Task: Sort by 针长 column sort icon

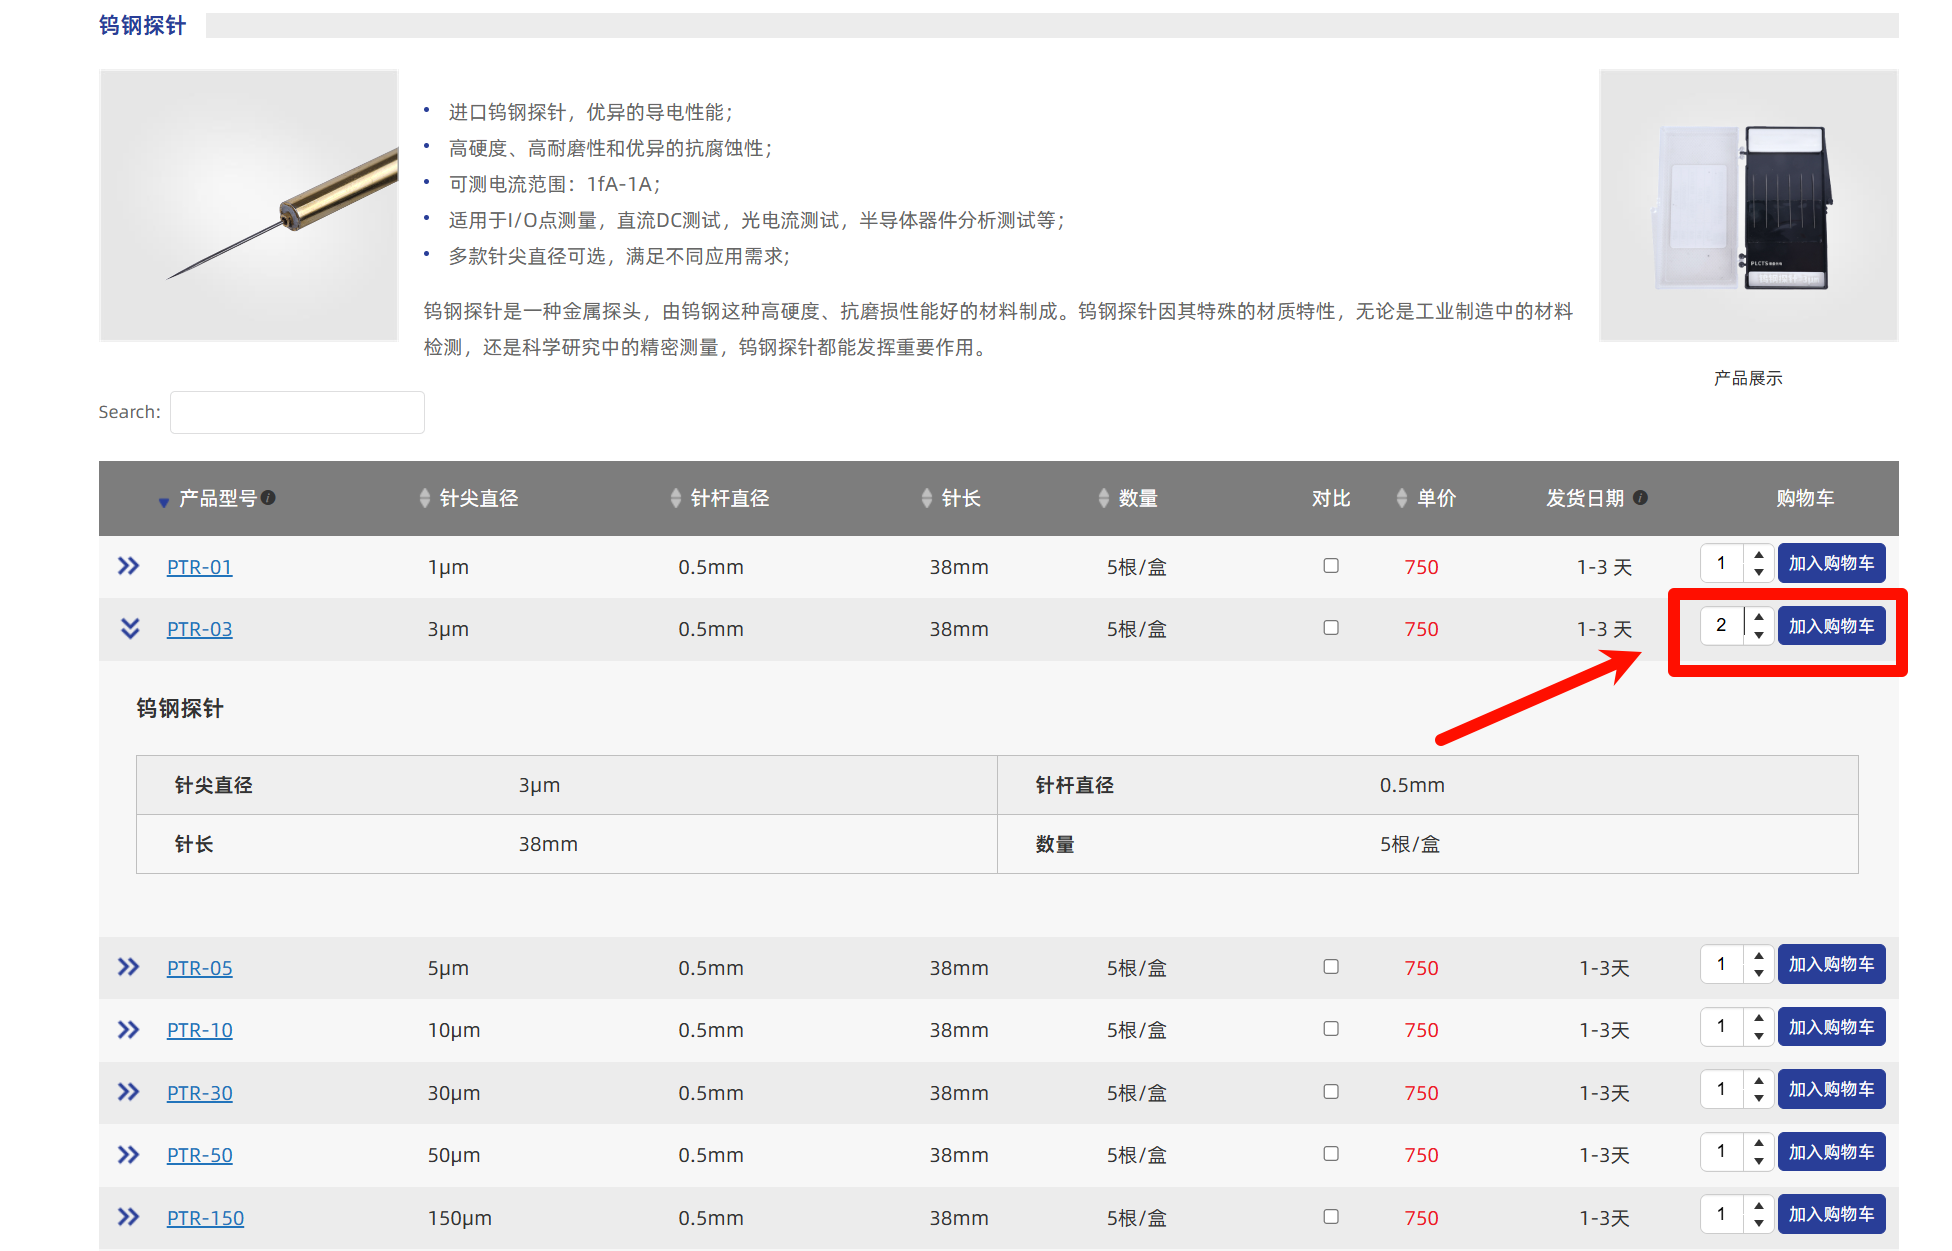Action: click(927, 498)
